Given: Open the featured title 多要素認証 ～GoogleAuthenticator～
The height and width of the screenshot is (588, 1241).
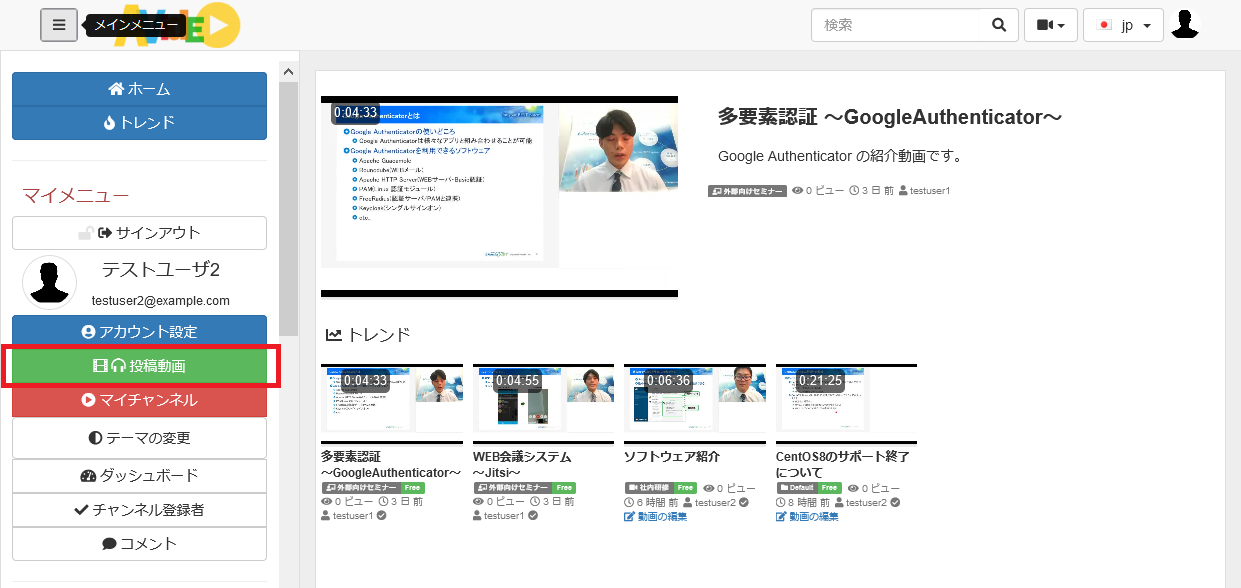Looking at the screenshot, I should pos(889,117).
